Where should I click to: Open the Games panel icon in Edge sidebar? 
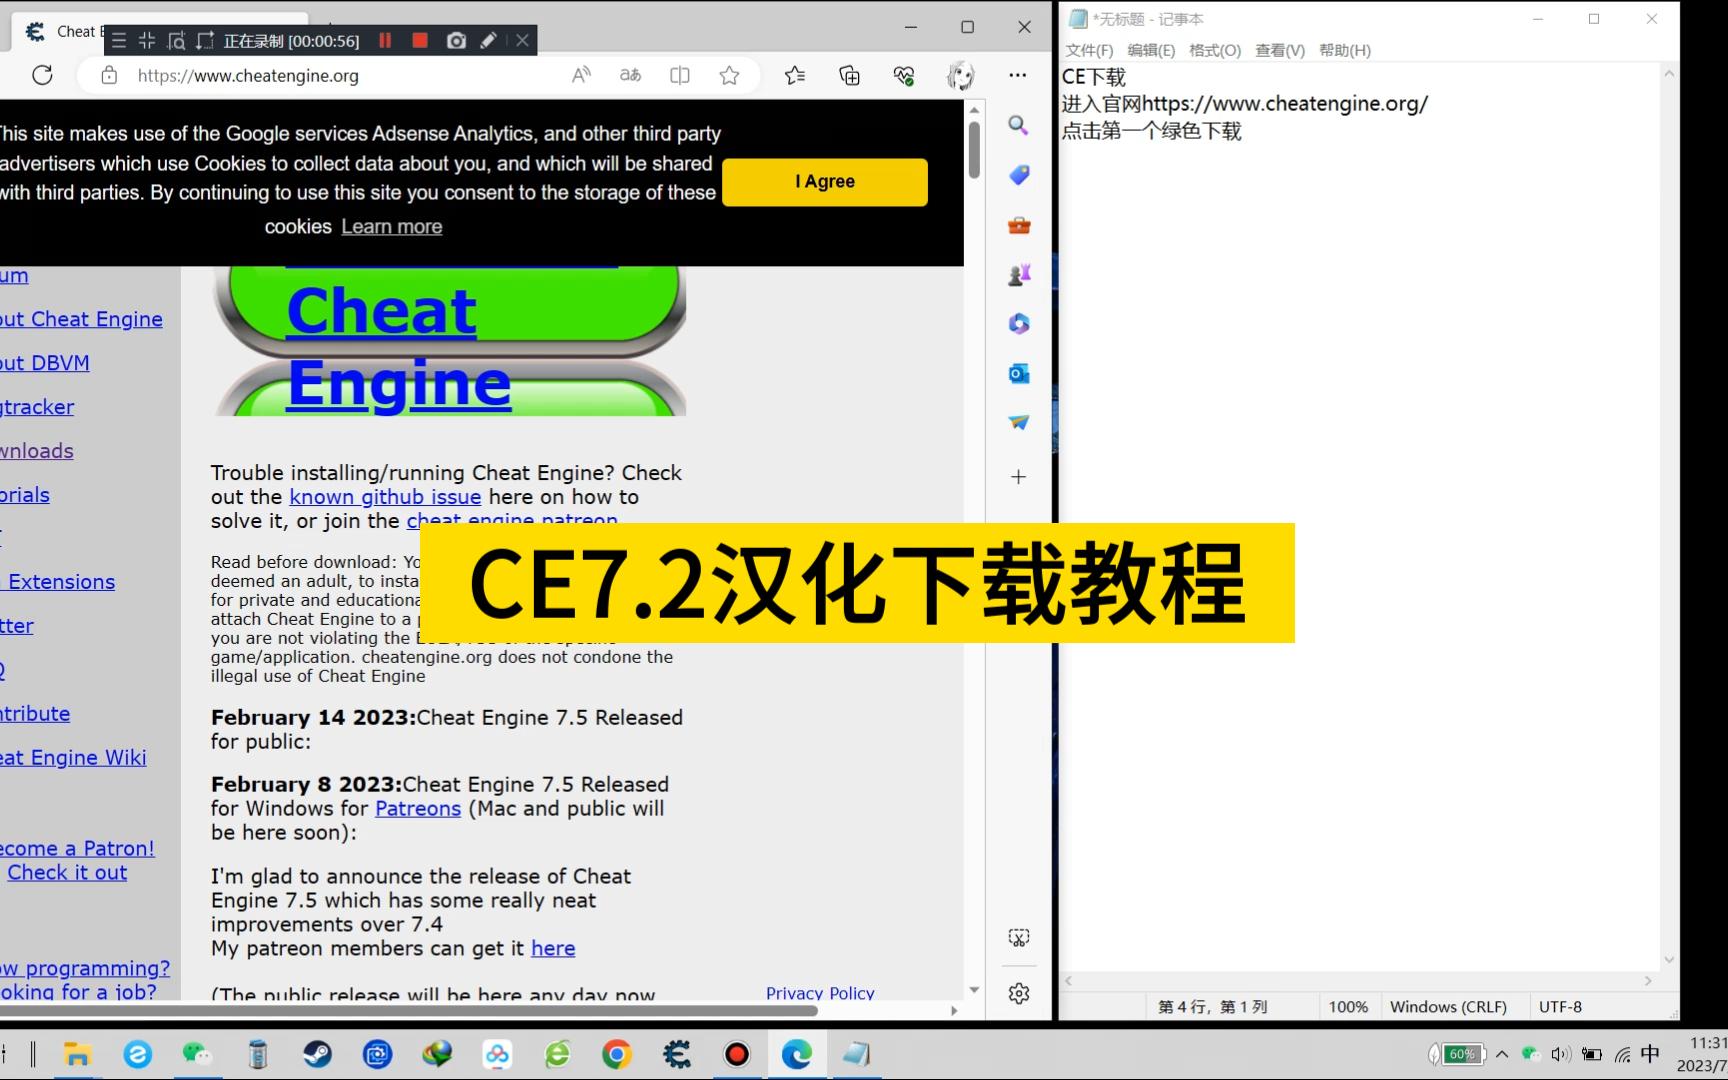(x=1018, y=274)
